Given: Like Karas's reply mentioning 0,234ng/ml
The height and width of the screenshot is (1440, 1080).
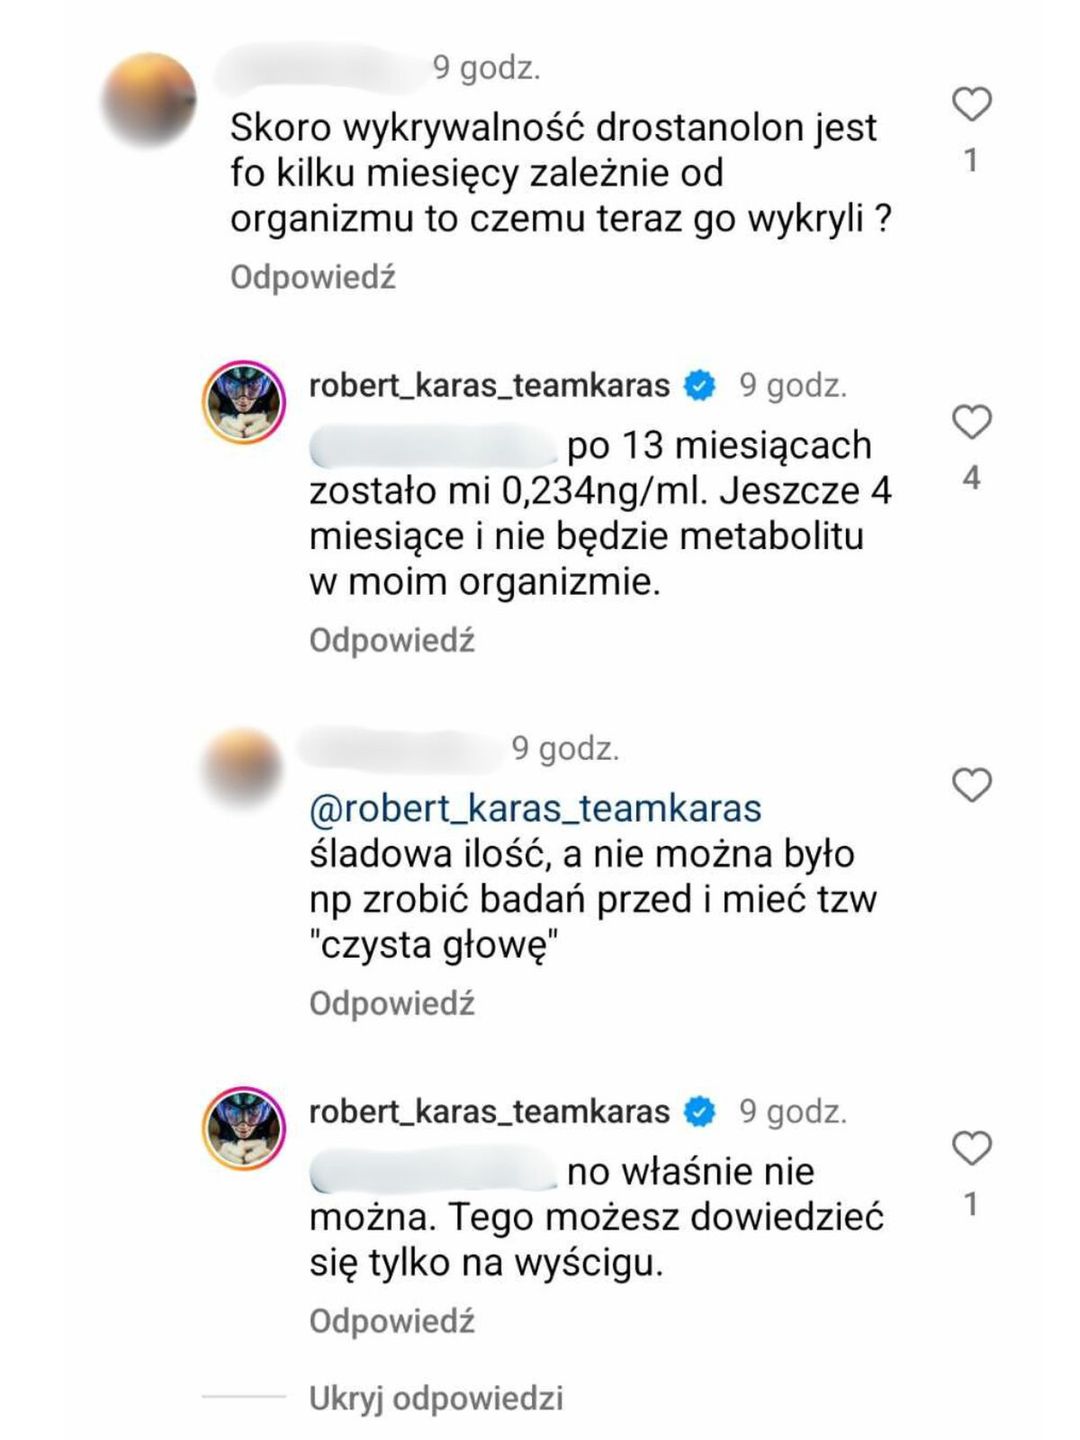Looking at the screenshot, I should click(x=971, y=423).
